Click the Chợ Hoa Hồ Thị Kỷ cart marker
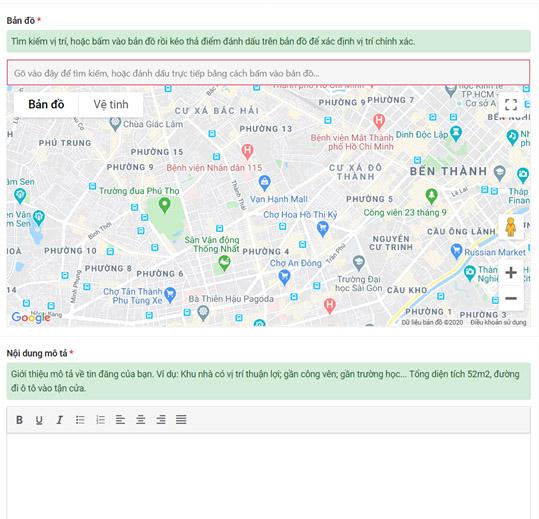 click(322, 229)
